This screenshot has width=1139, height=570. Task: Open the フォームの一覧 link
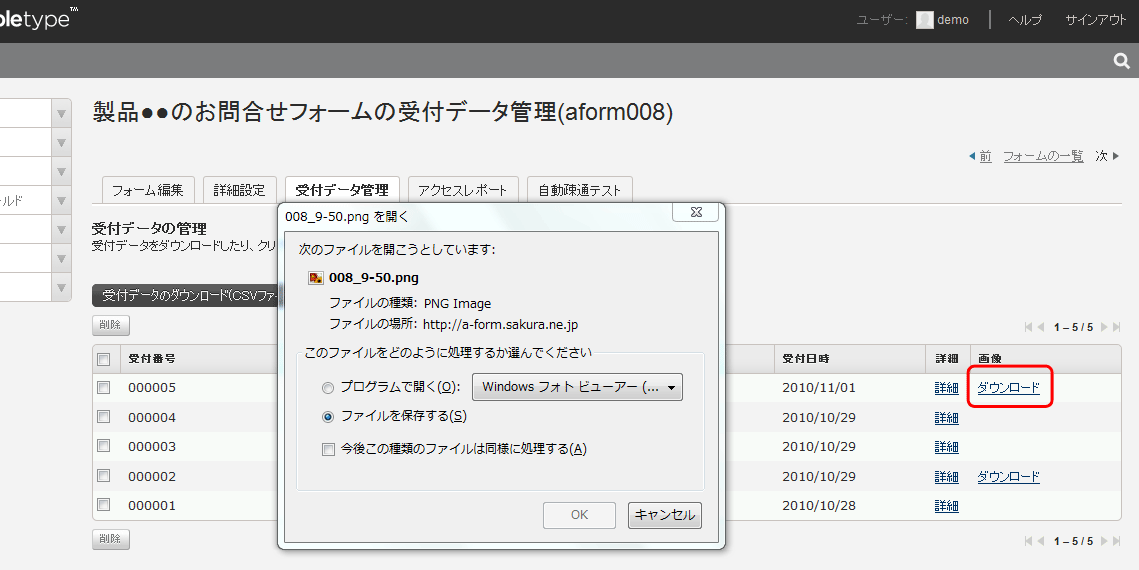pyautogui.click(x=1043, y=156)
